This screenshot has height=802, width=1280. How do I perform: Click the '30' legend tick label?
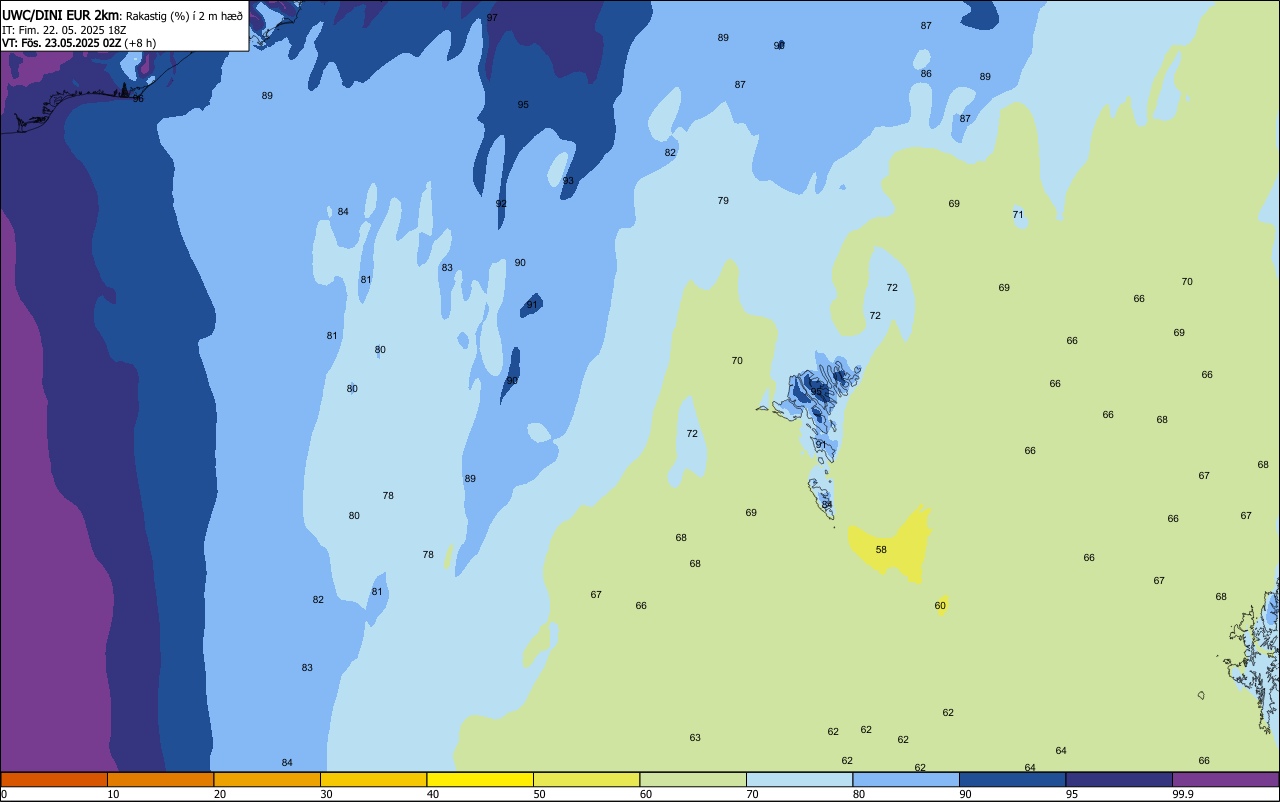[326, 794]
